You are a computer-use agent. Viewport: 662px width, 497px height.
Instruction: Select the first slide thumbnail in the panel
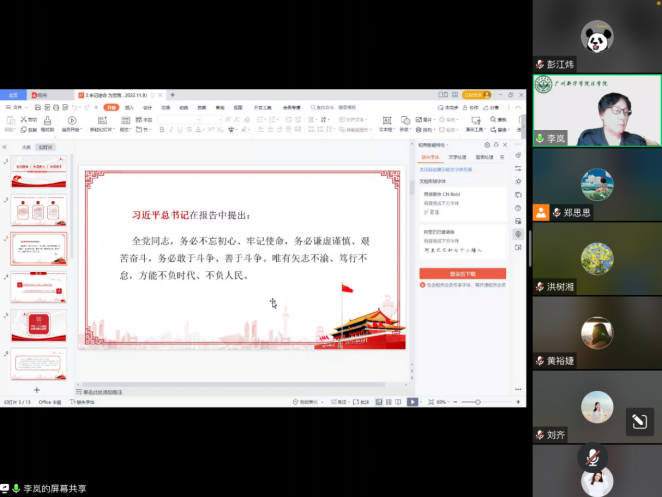click(39, 173)
